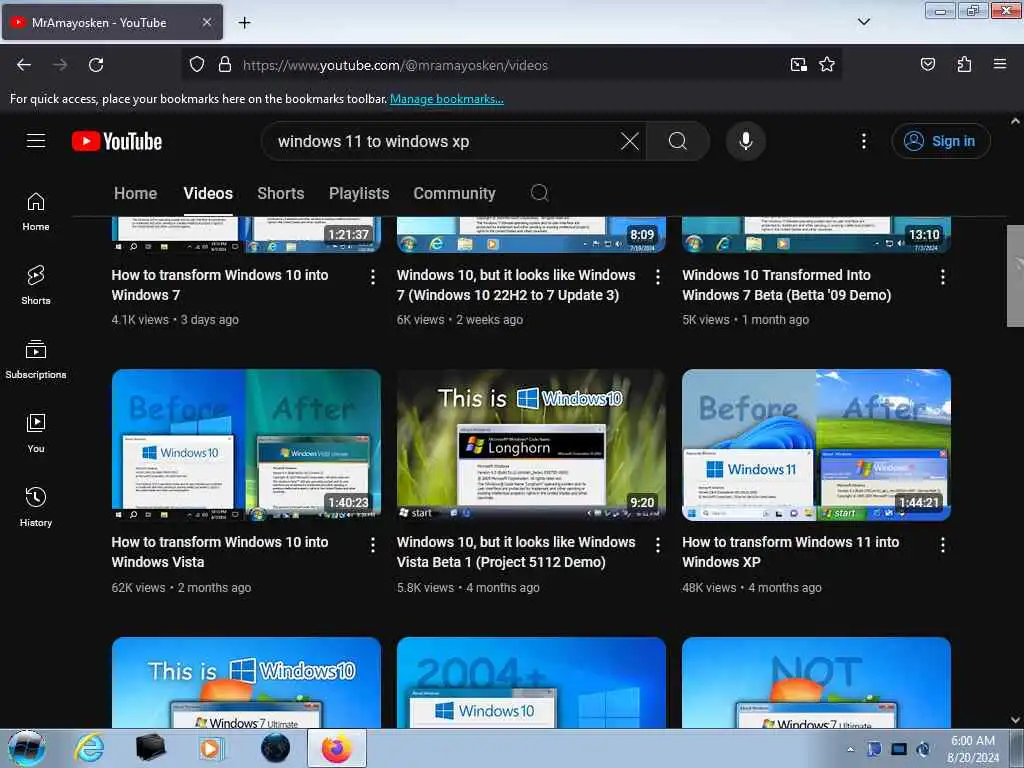The width and height of the screenshot is (1024, 768).
Task: Launch Internet Explorer from taskbar
Action: 89,748
